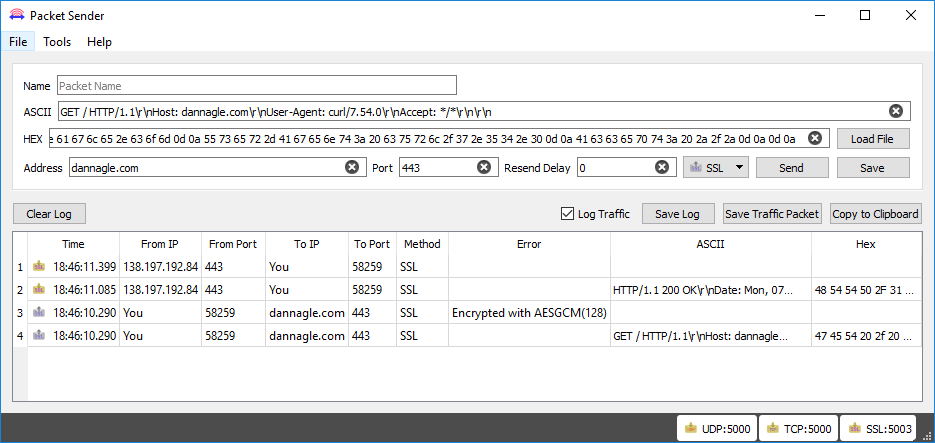Toggle the Log Traffic checkbox

point(567,213)
